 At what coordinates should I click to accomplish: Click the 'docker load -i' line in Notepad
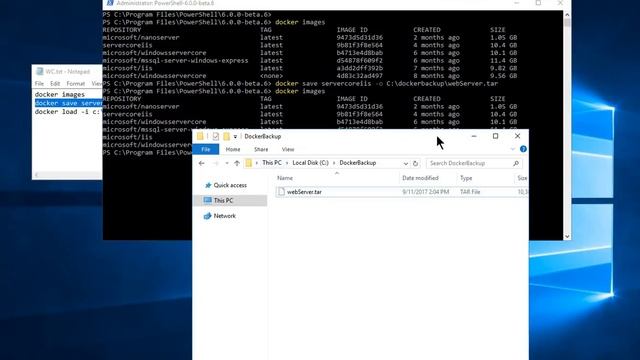click(68, 111)
